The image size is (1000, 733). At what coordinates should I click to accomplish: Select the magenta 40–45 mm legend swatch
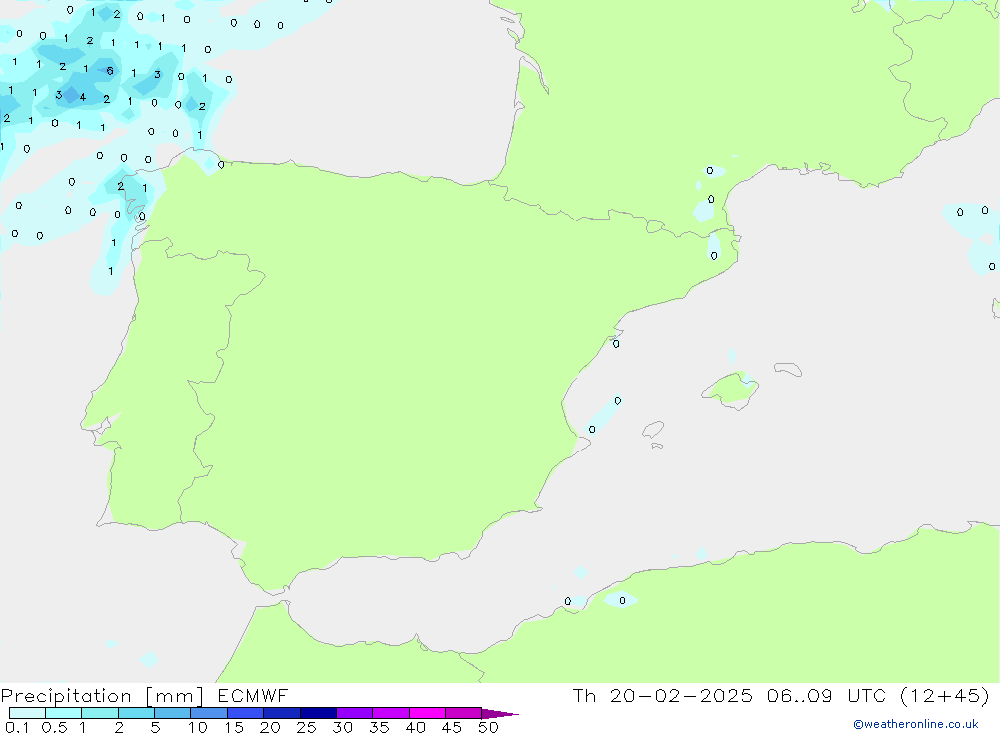pyautogui.click(x=427, y=713)
